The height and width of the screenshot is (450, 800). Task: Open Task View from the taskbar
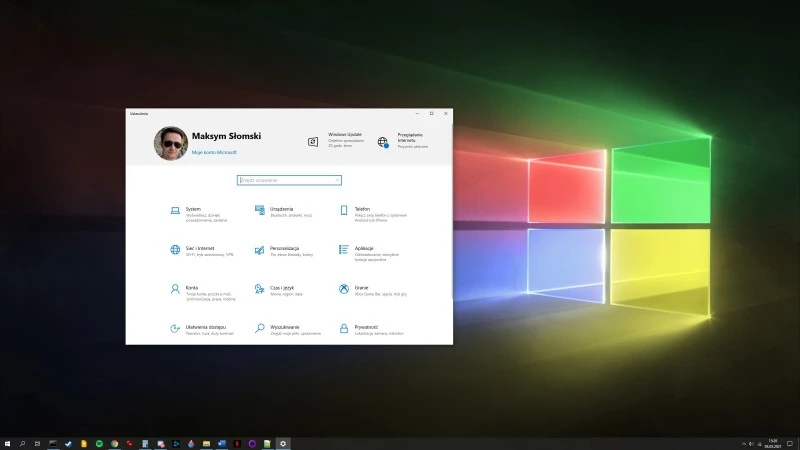[37, 444]
